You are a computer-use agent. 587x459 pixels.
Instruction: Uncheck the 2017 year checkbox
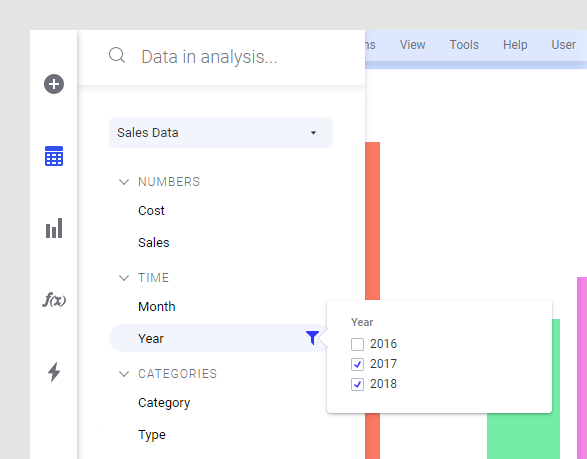coord(357,364)
